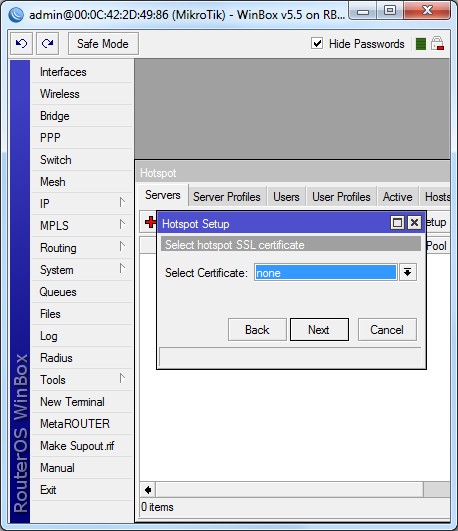Click the WinBox logo in title bar

coord(16,15)
